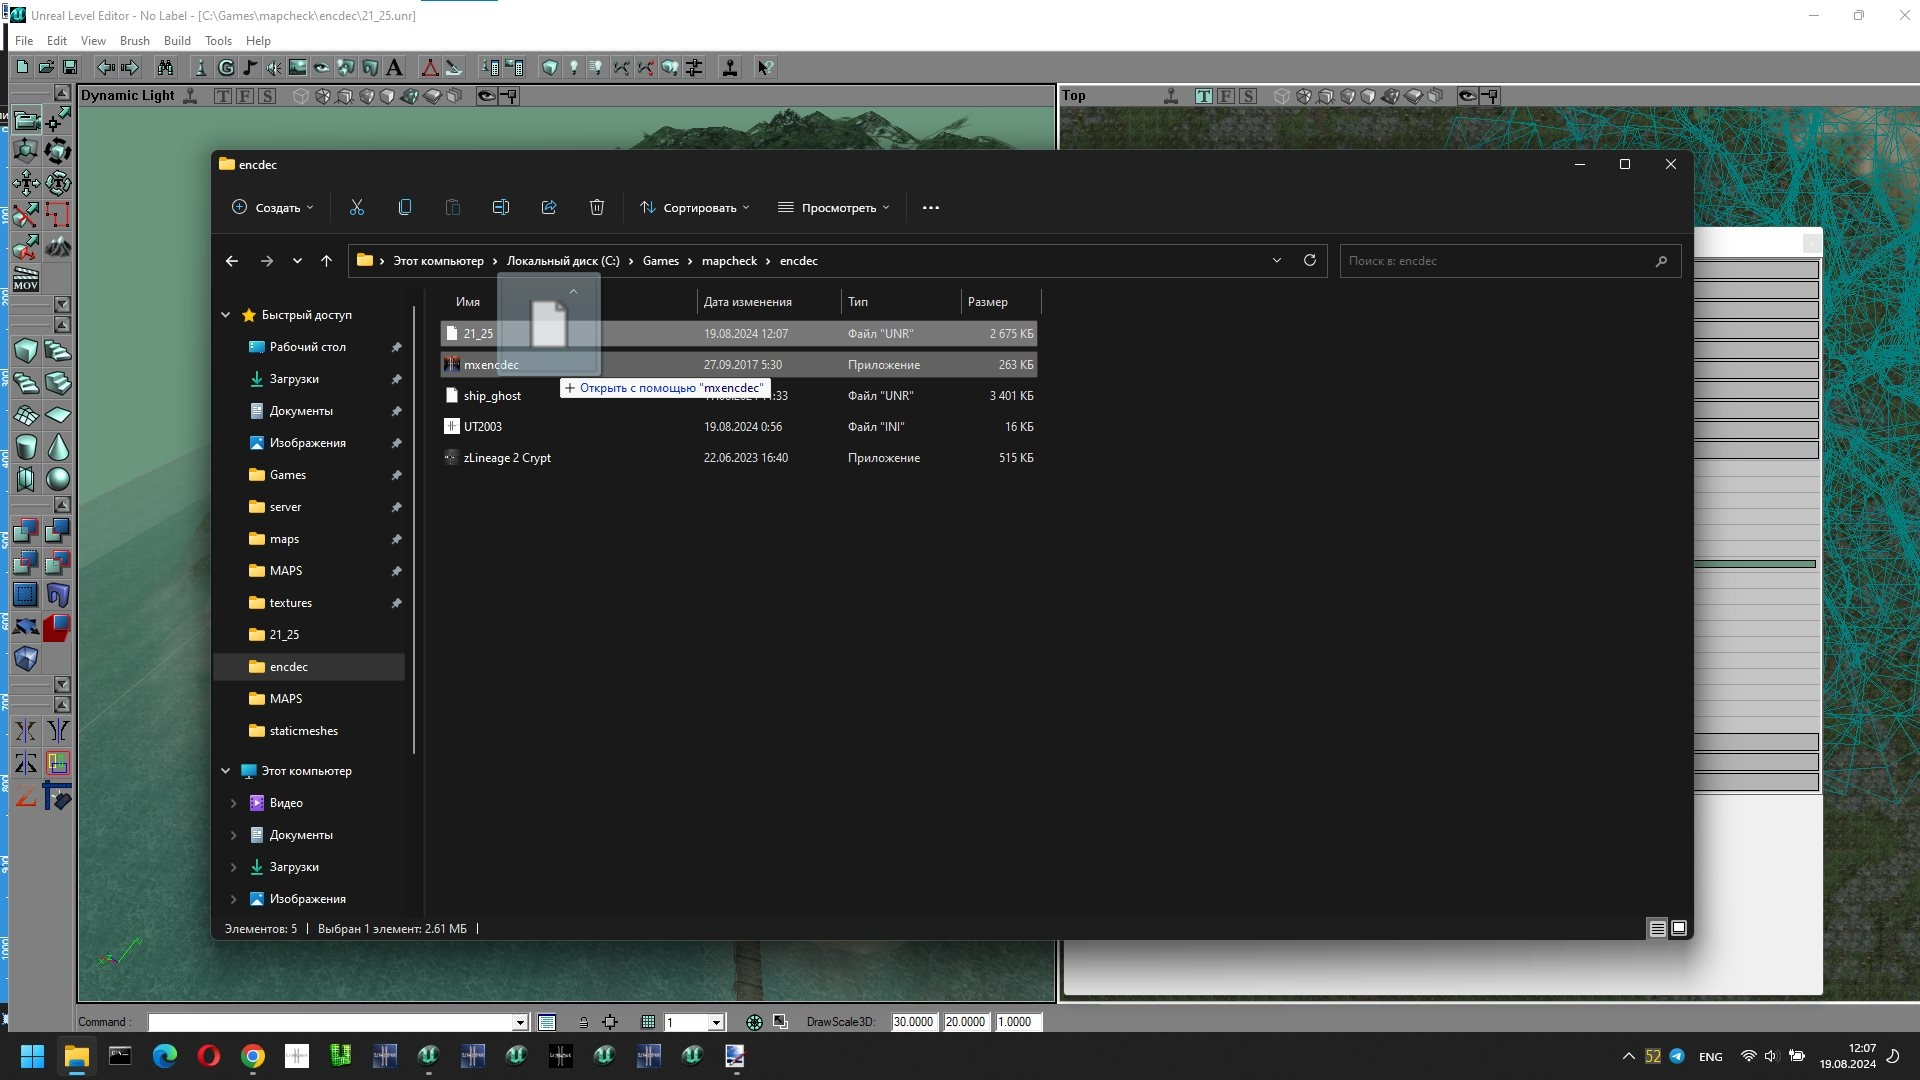Image resolution: width=1920 pixels, height=1080 pixels.
Task: Choose the Sphere brush builder
Action: [58, 479]
